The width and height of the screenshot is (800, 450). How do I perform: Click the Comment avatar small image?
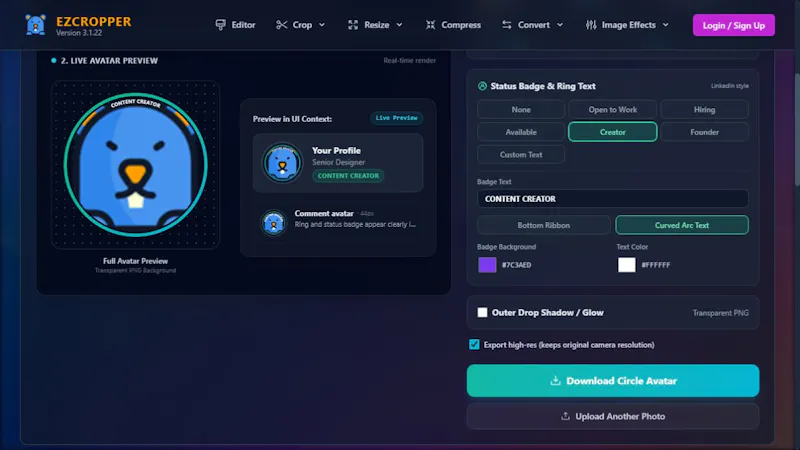(x=273, y=222)
